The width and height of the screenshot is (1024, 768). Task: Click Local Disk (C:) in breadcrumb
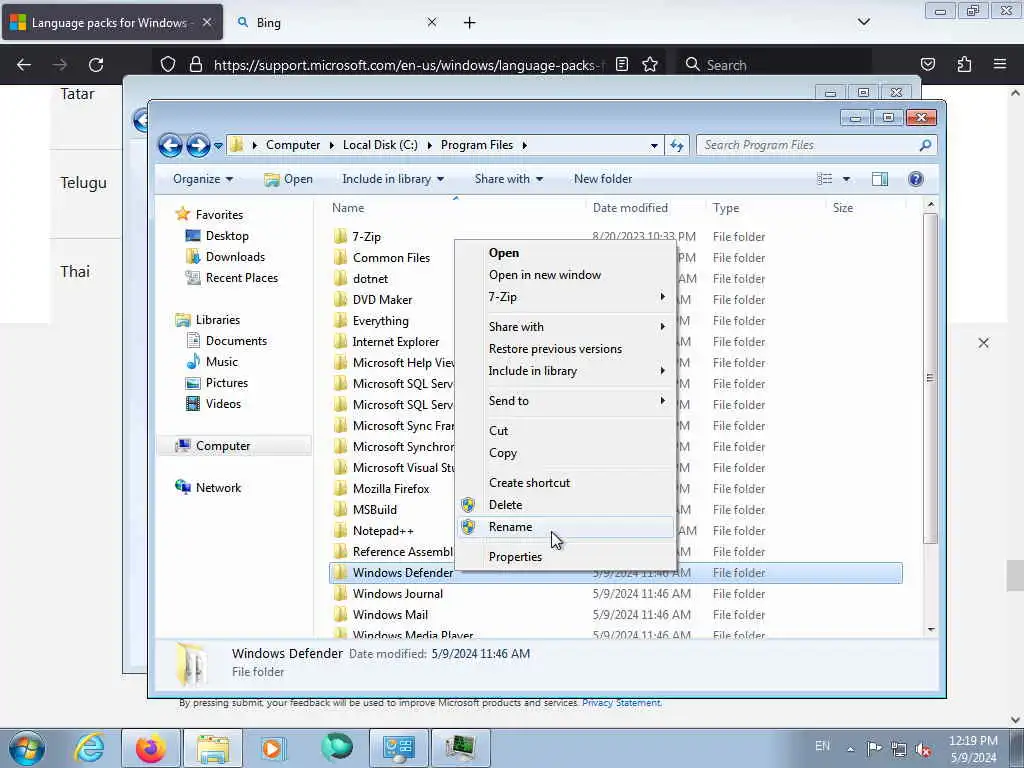click(x=380, y=145)
